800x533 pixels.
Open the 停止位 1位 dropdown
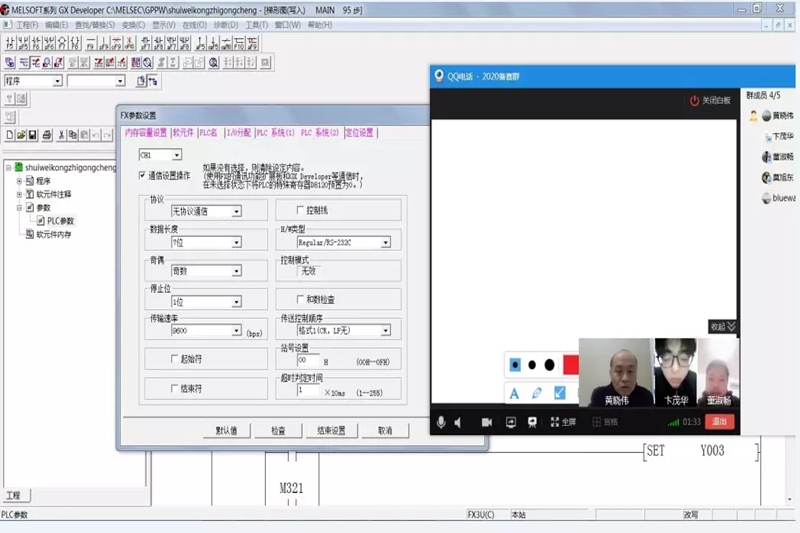click(x=236, y=302)
